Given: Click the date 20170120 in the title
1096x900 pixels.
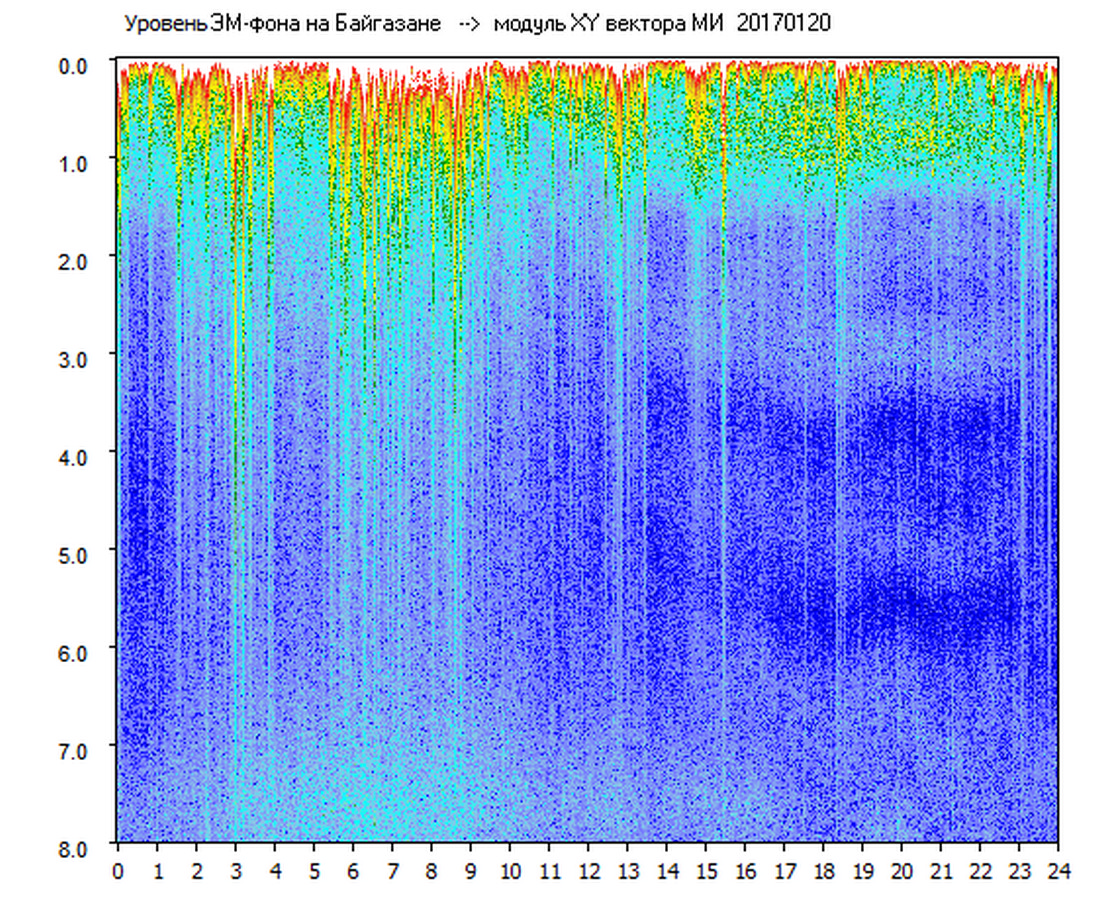Looking at the screenshot, I should [783, 24].
